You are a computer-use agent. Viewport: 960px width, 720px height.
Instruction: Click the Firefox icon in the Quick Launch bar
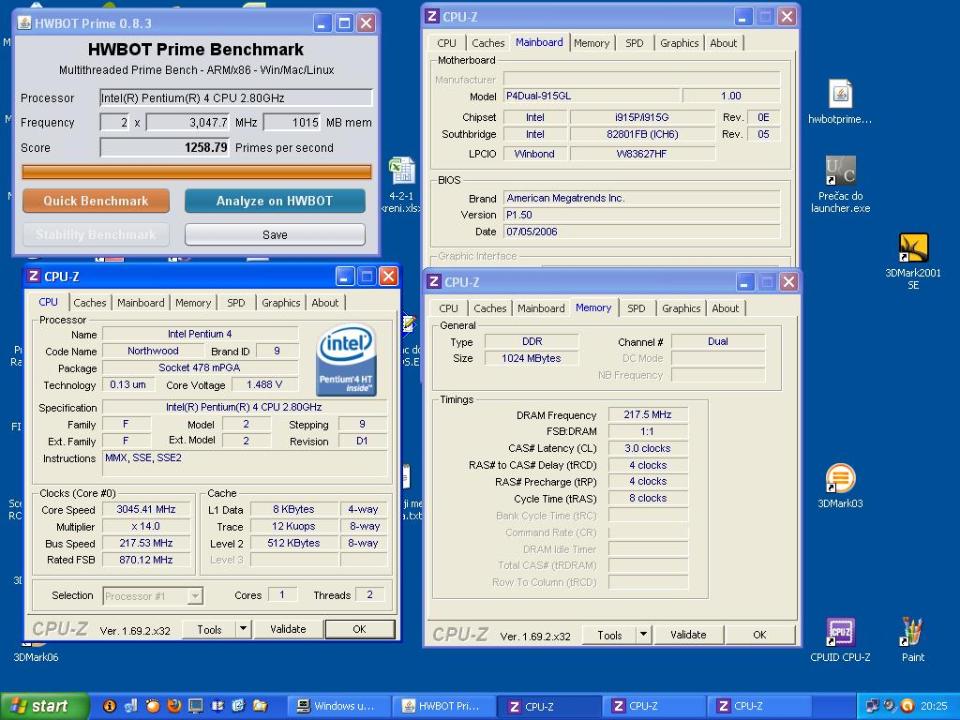(x=174, y=706)
